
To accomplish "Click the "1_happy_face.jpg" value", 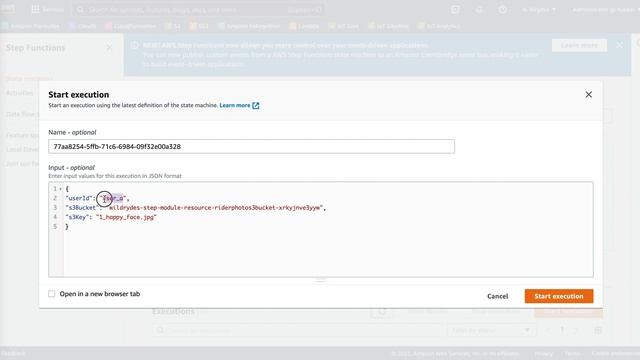I will point(126,217).
